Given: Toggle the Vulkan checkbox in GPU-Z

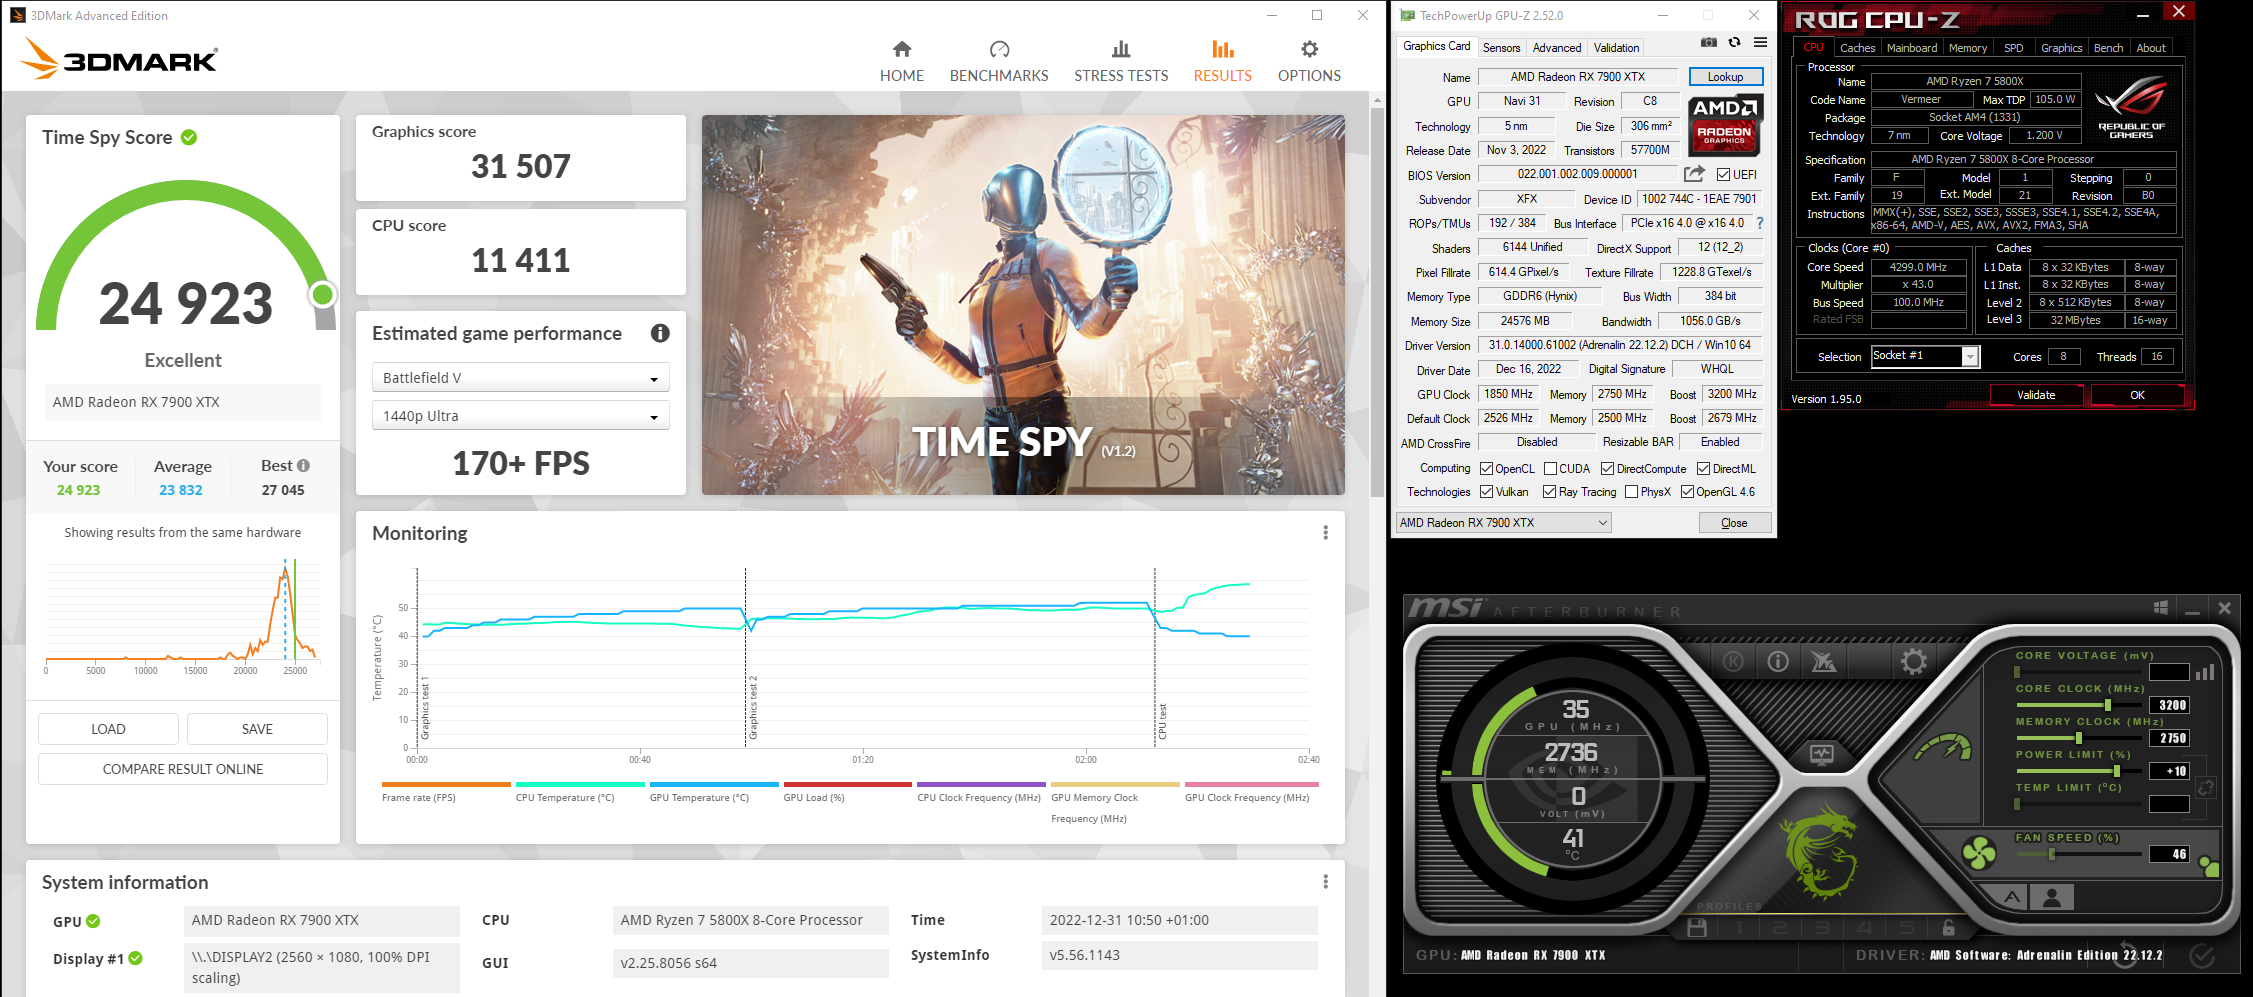Looking at the screenshot, I should pos(1487,492).
